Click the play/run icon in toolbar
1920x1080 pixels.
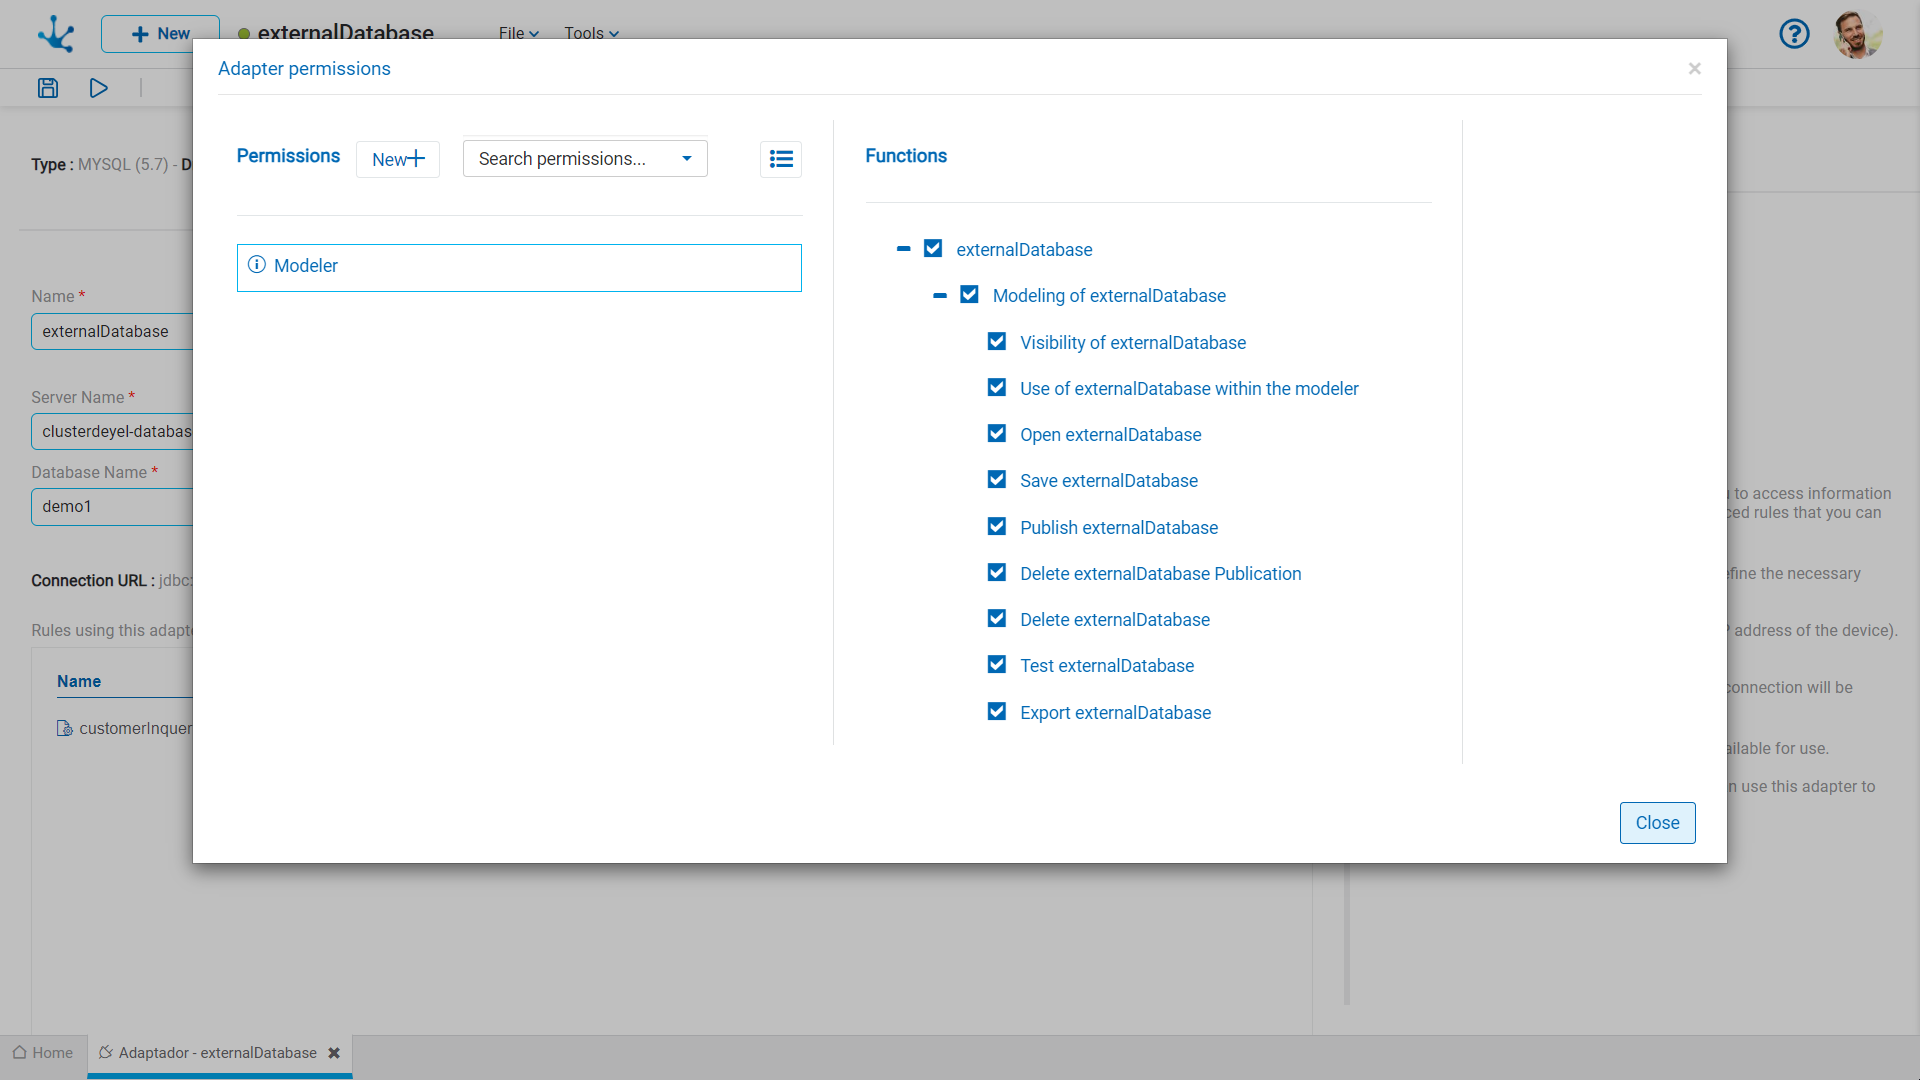point(98,88)
